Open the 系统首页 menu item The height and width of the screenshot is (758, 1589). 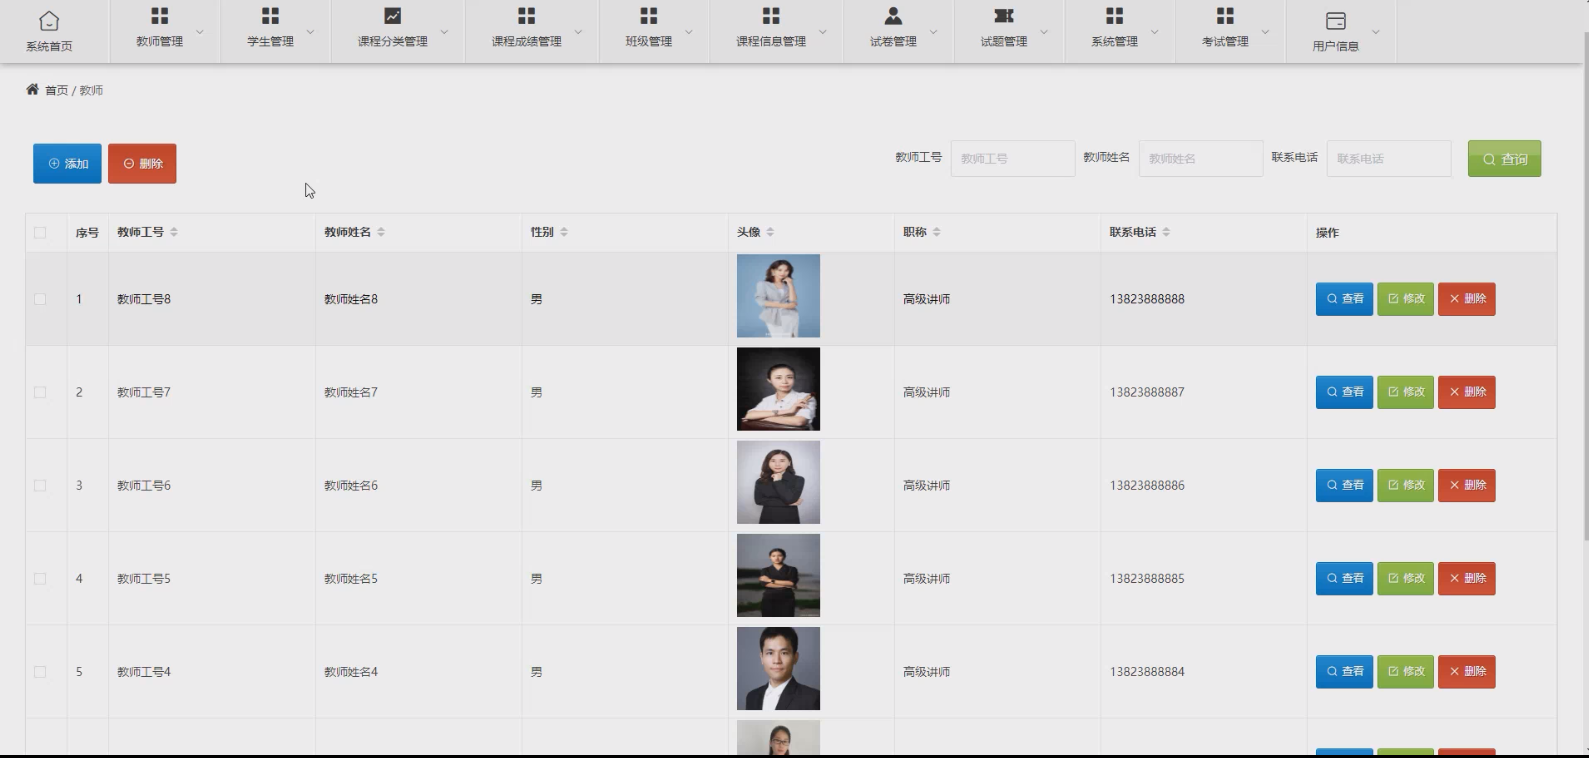[49, 46]
